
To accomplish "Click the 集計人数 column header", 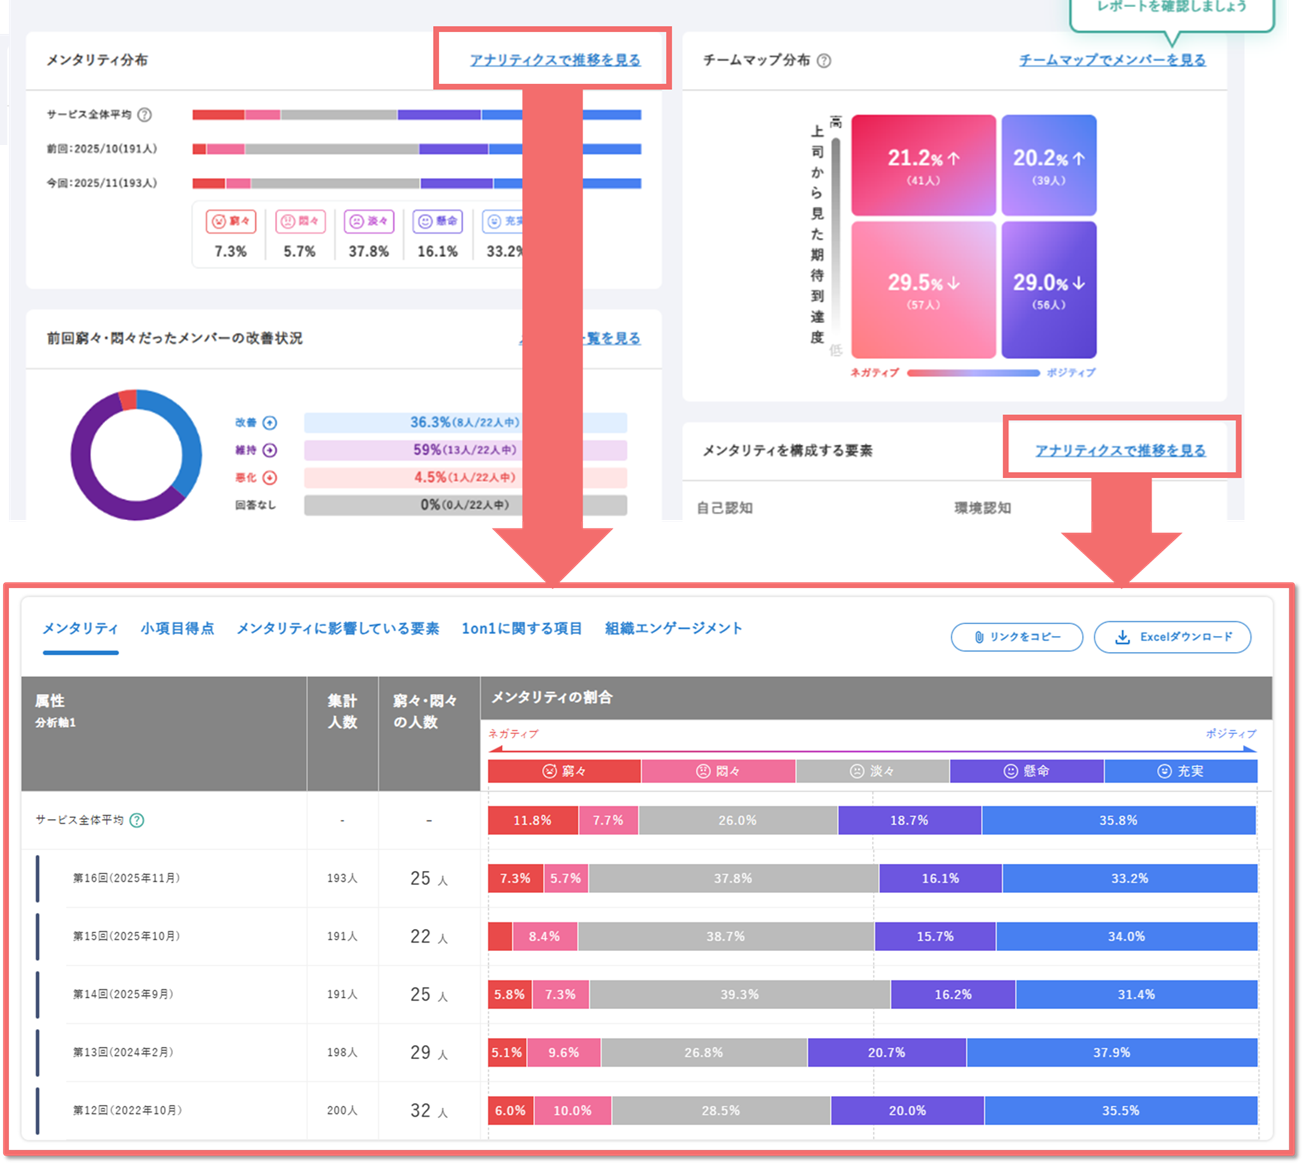I will pyautogui.click(x=343, y=734).
